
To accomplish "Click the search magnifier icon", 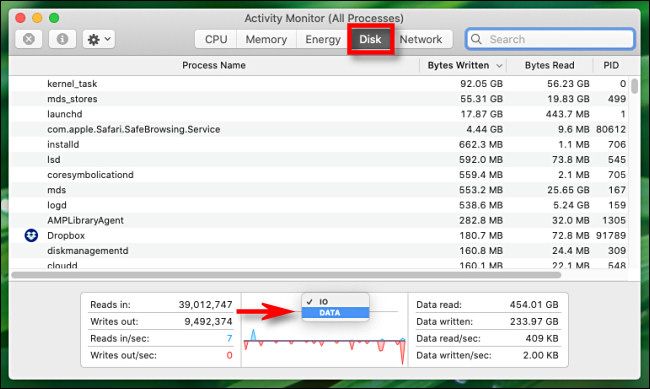I will pyautogui.click(x=476, y=39).
